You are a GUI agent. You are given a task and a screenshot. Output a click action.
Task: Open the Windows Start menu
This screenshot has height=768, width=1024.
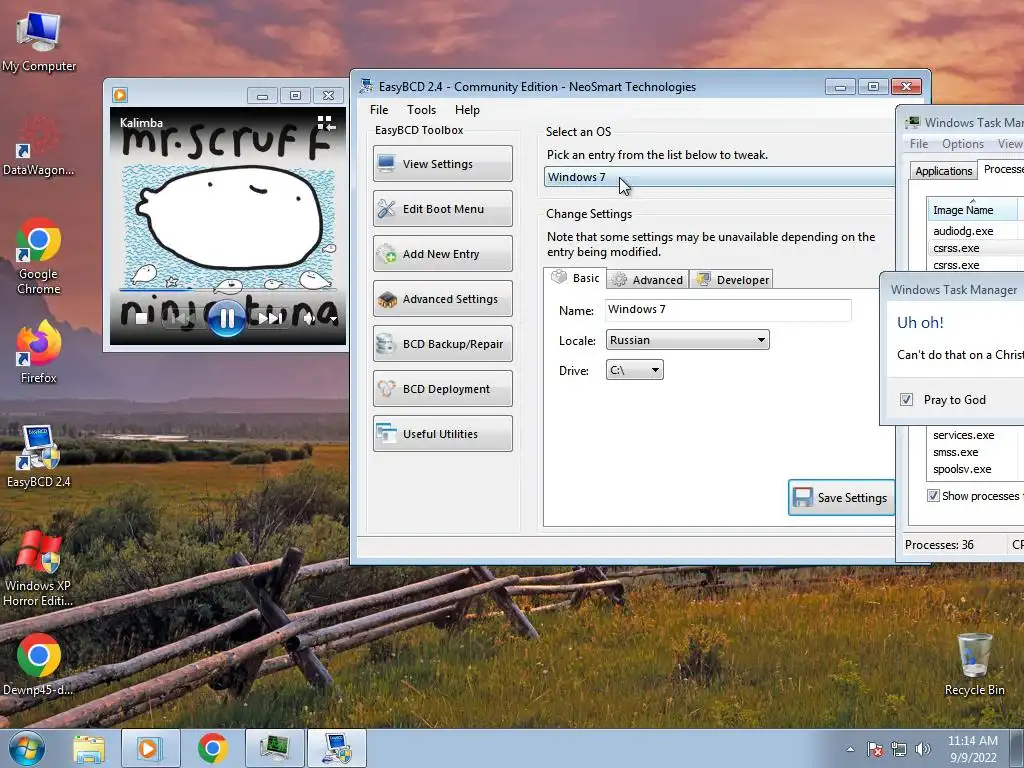pos(26,748)
